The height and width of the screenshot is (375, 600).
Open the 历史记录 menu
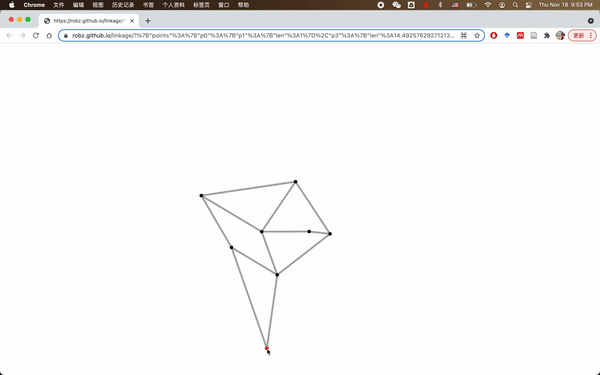point(123,5)
